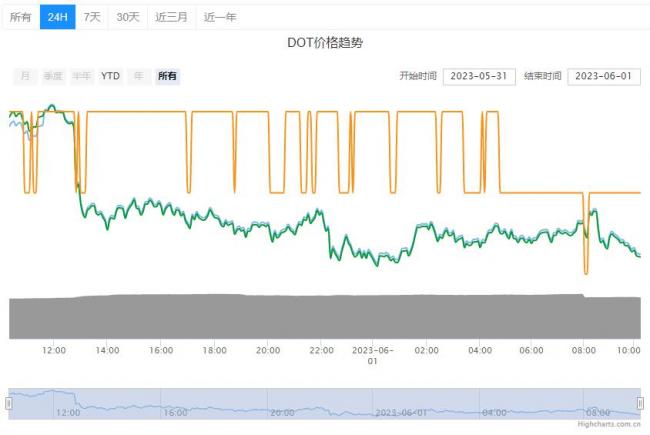Click the DOT价格趋势 chart title

325,46
